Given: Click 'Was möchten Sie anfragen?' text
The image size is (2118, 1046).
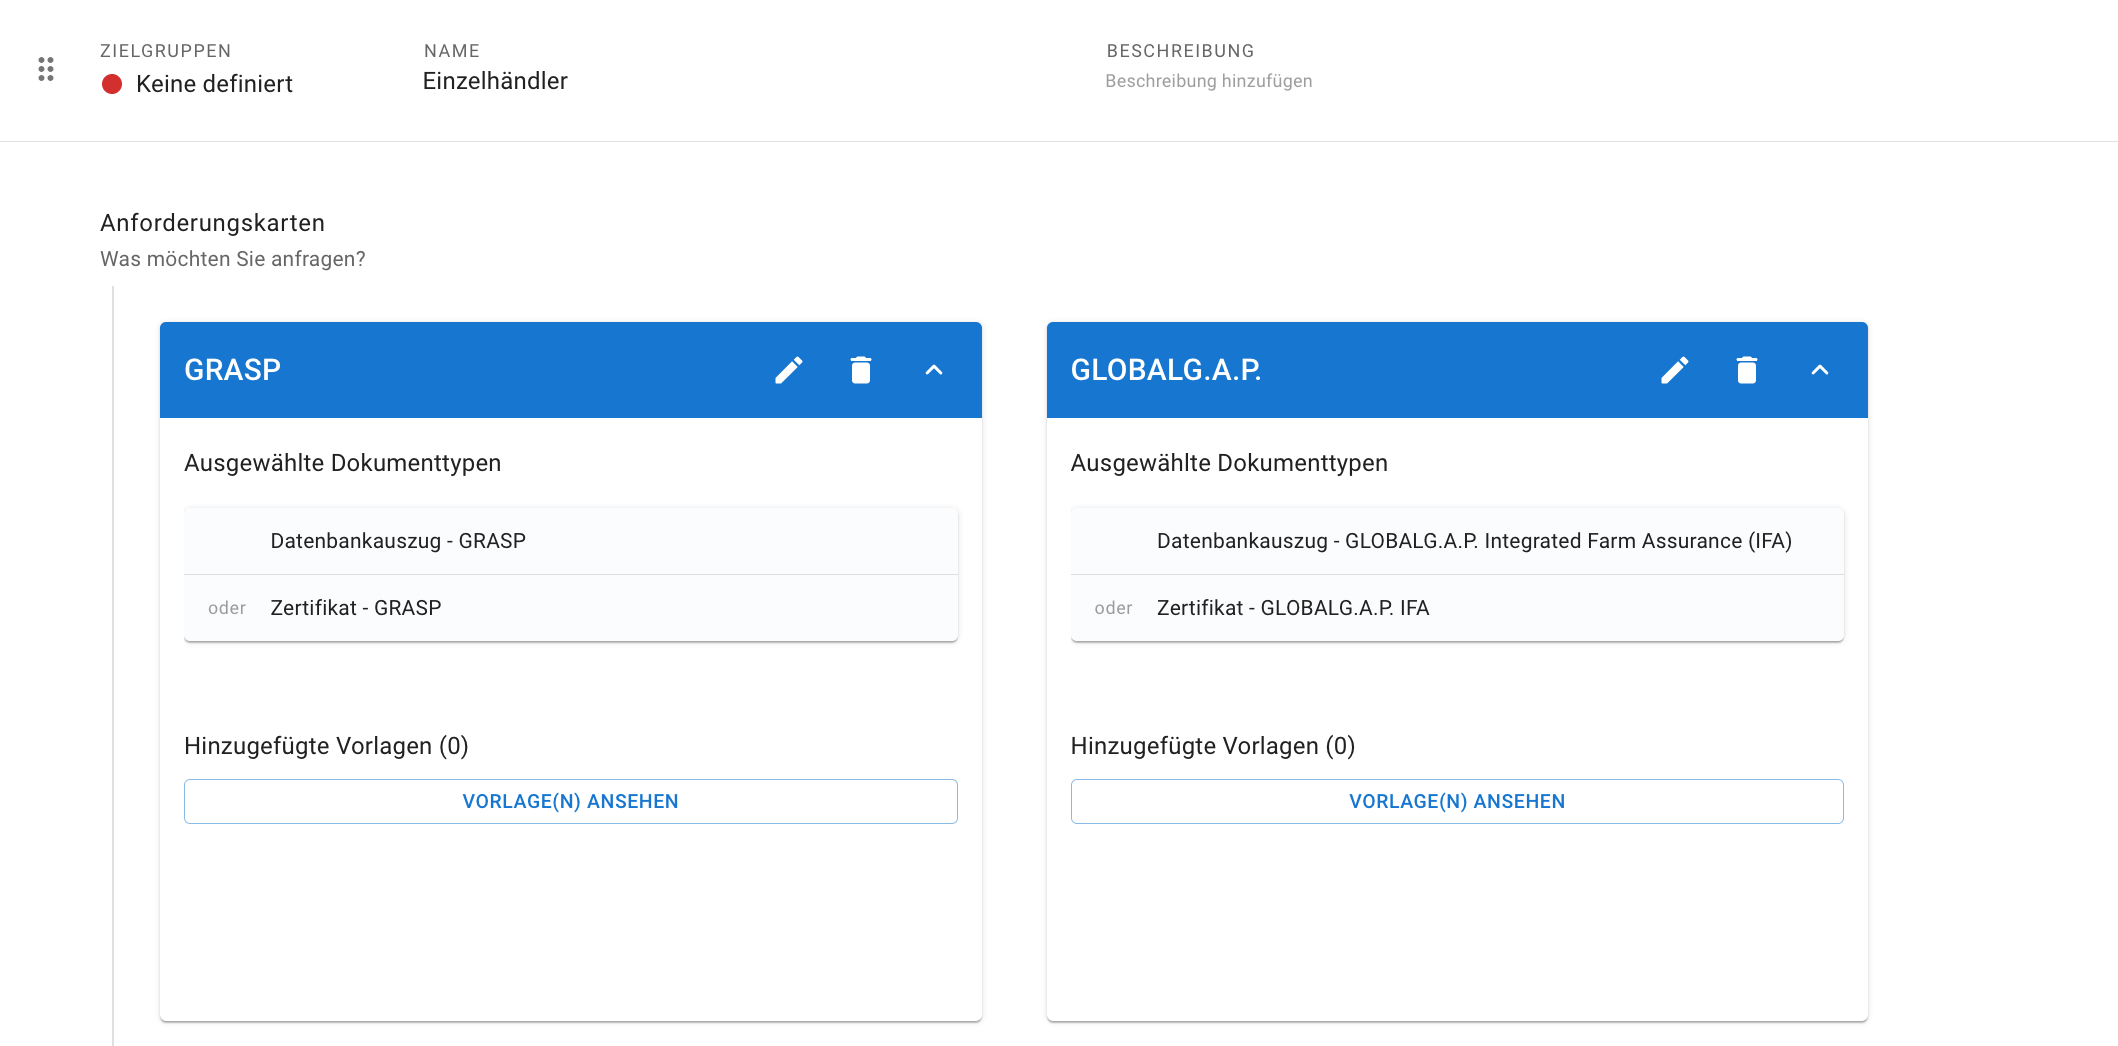Looking at the screenshot, I should (x=233, y=259).
